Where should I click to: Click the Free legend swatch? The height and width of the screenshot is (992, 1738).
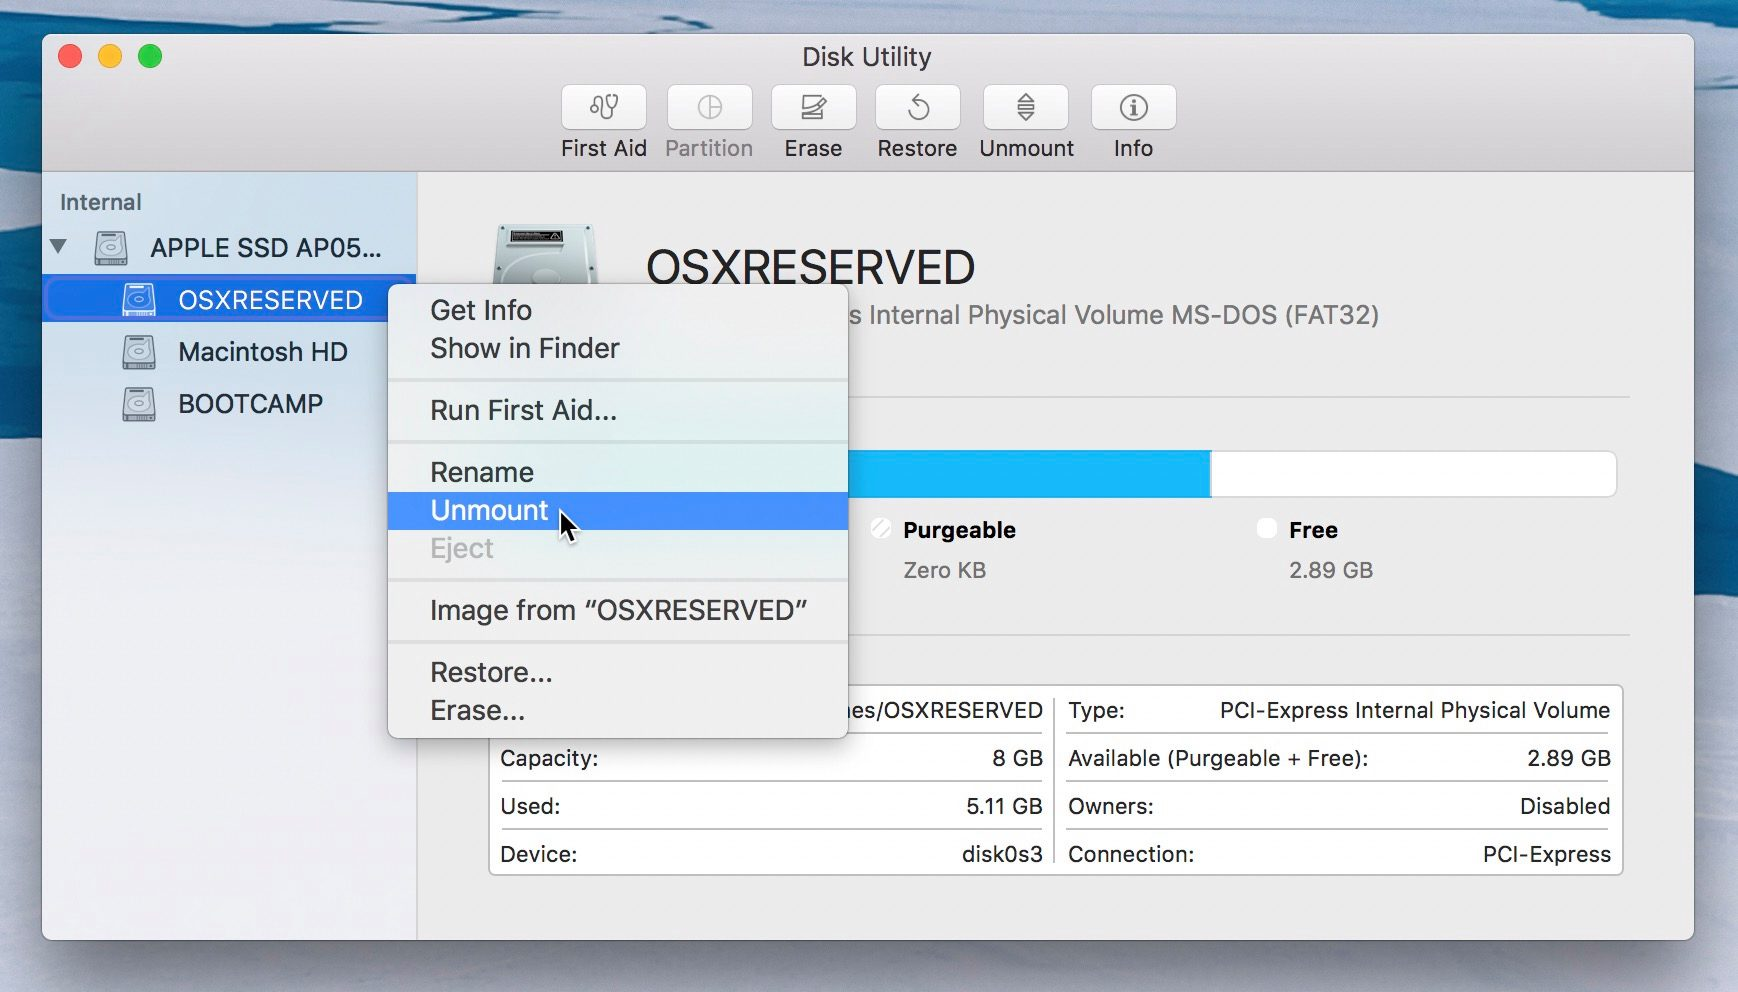click(1267, 528)
